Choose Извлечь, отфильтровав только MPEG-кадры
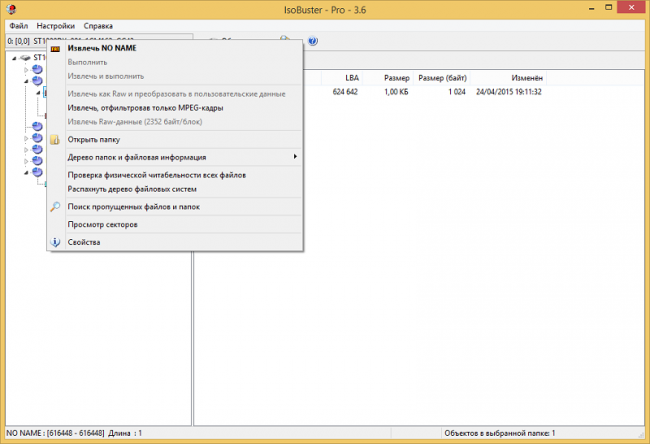Screen dimensions: 650x444 (146, 108)
